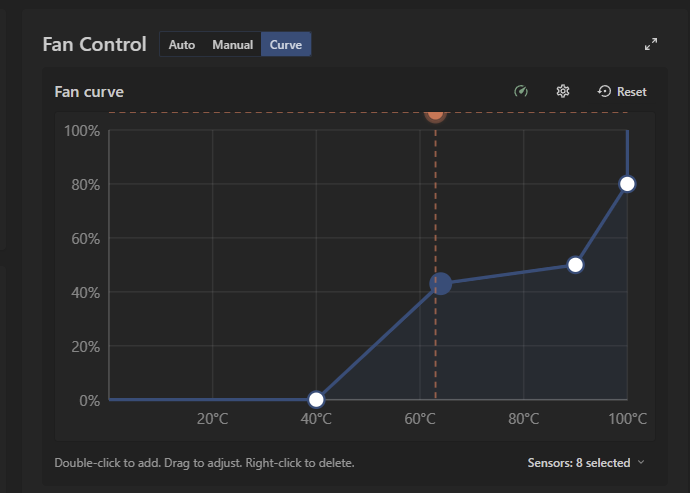Click the Fan Control heading
Viewport: 690px width, 493px height.
click(94, 44)
